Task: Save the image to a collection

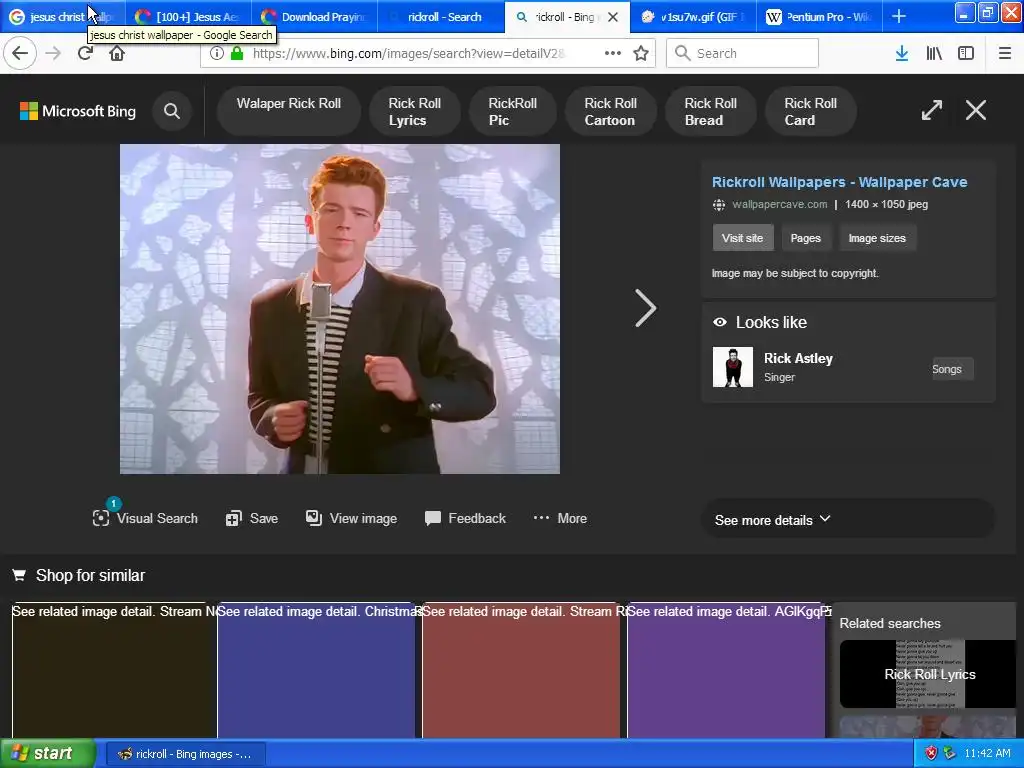Action: pos(251,519)
